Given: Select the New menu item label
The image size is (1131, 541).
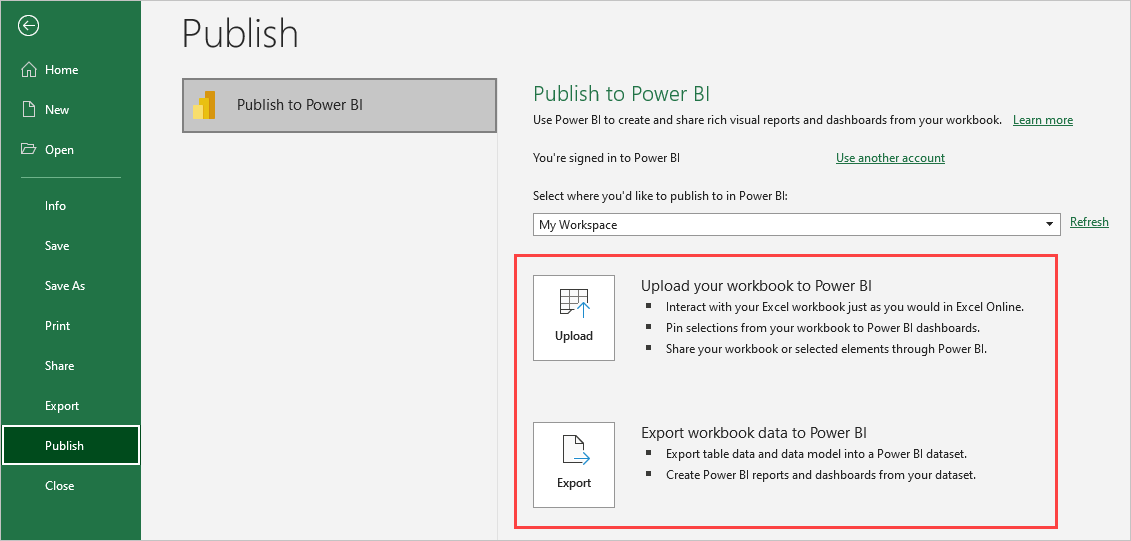Looking at the screenshot, I should (57, 110).
